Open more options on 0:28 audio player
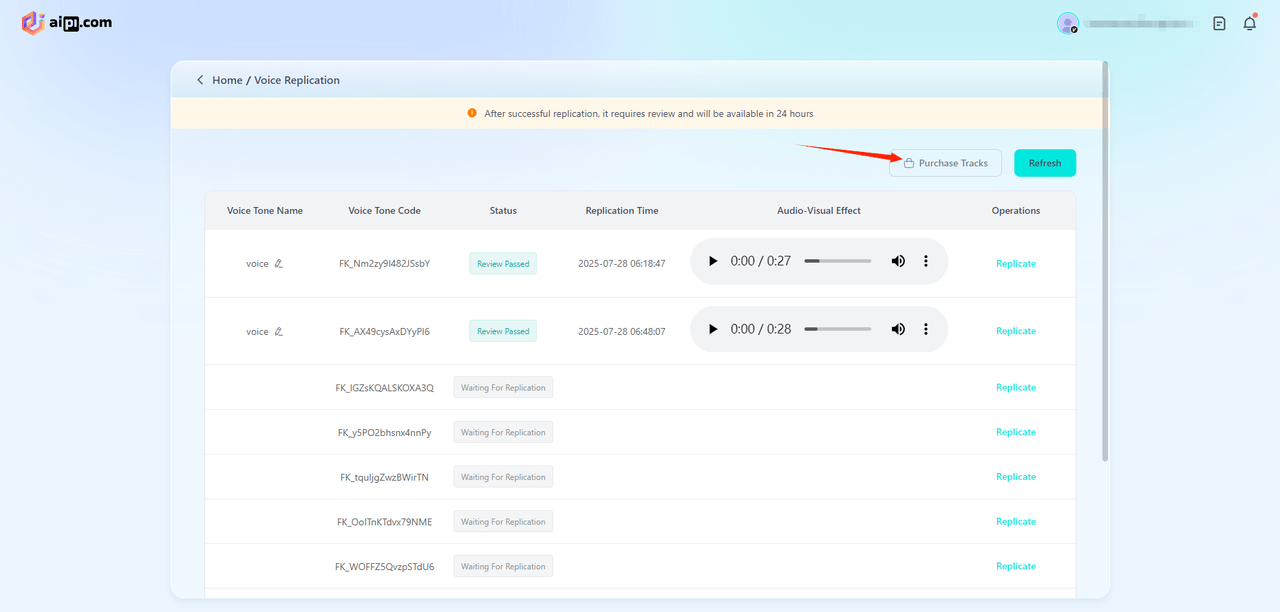 (x=926, y=329)
